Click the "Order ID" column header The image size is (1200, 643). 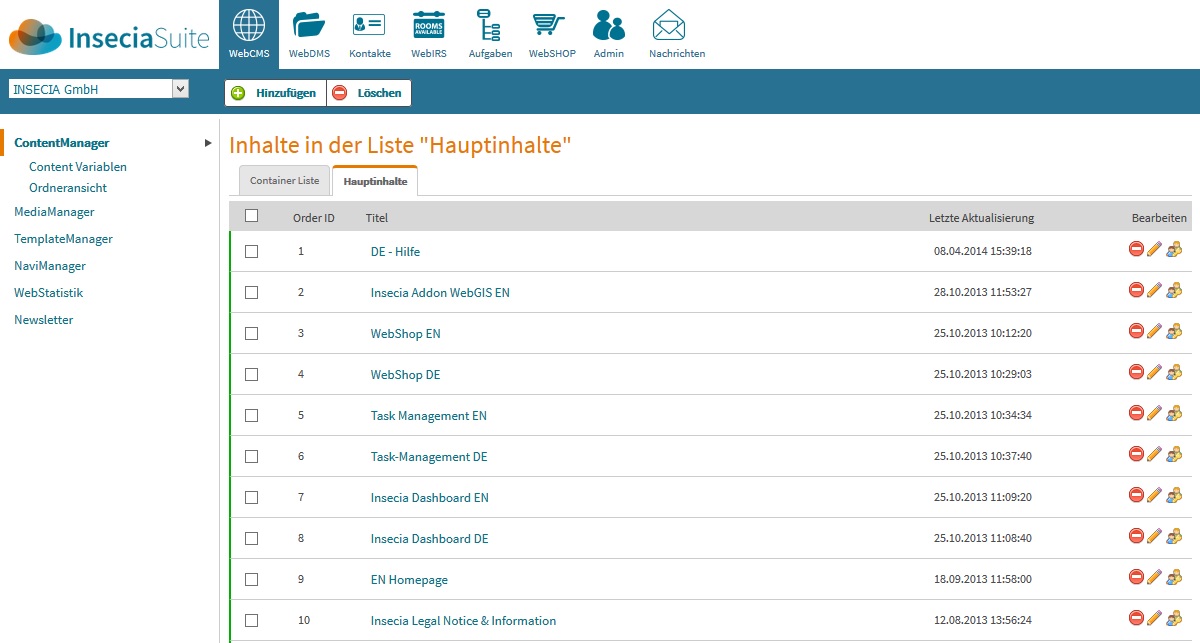point(313,218)
